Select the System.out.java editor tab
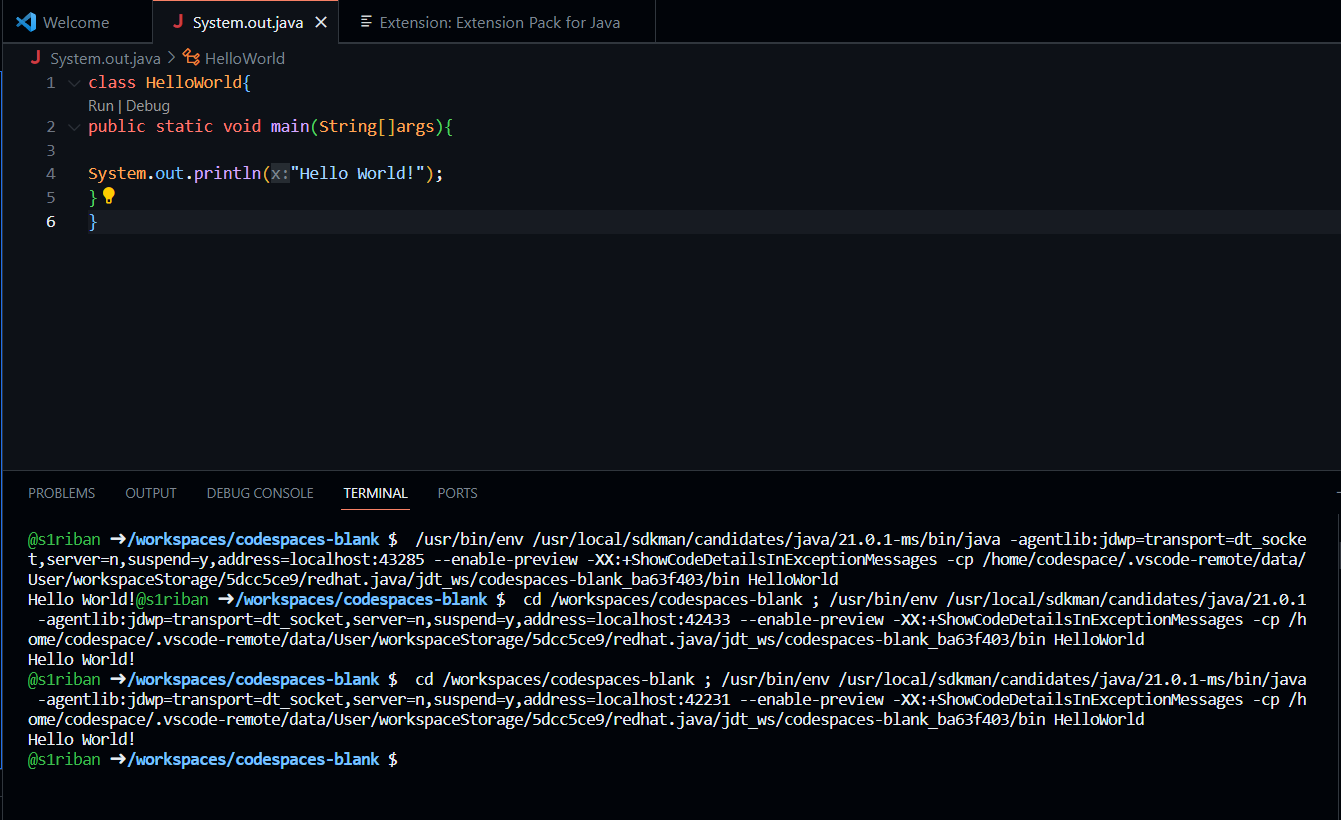This screenshot has height=820, width=1341. click(245, 22)
